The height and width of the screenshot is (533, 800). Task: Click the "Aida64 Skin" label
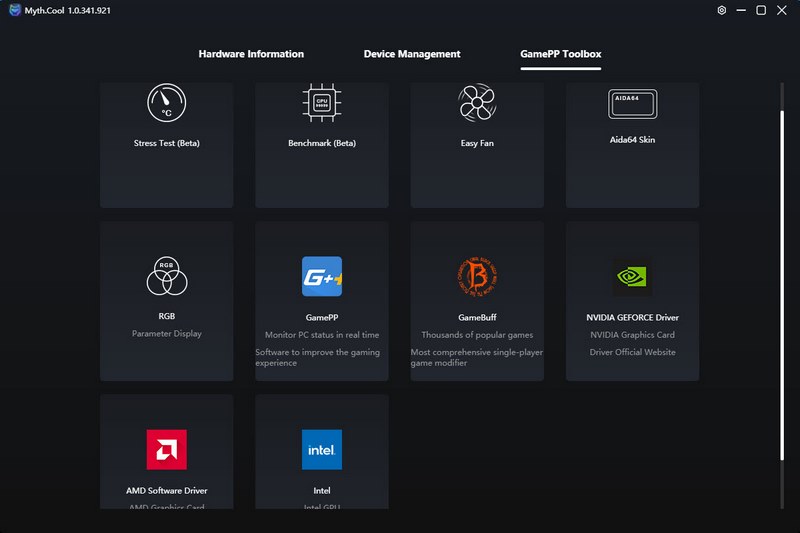(x=632, y=140)
